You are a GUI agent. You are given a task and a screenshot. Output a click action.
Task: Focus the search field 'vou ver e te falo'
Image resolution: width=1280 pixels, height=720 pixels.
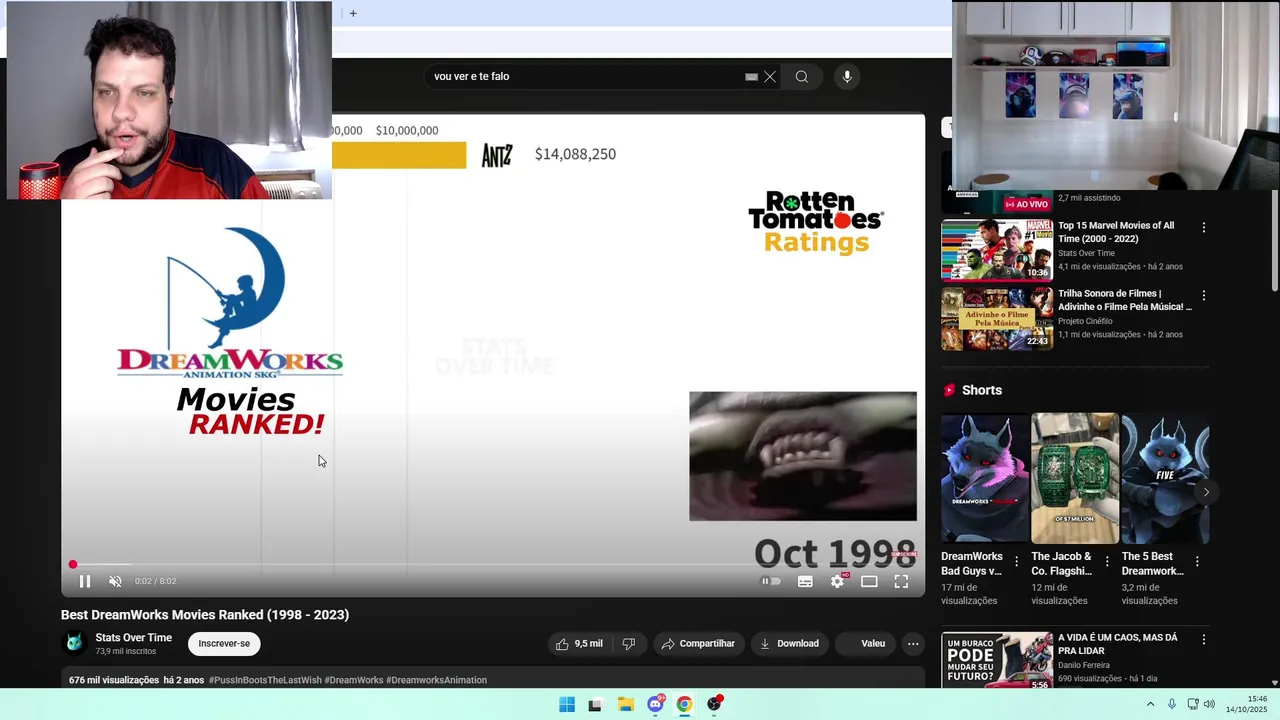(x=585, y=77)
